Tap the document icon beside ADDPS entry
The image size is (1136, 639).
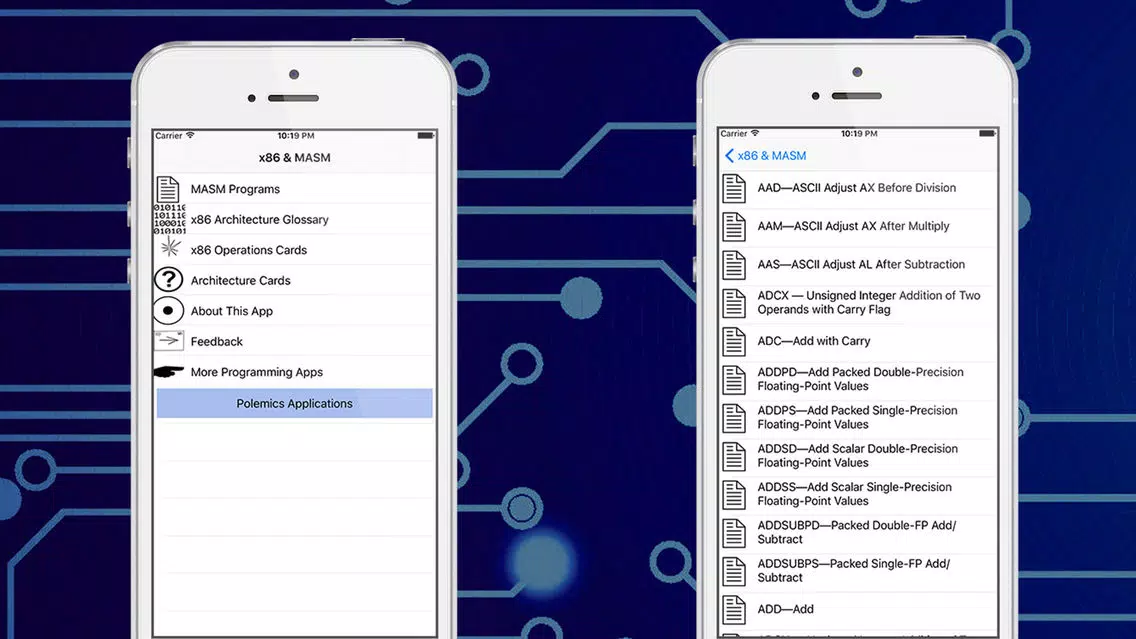click(x=734, y=419)
